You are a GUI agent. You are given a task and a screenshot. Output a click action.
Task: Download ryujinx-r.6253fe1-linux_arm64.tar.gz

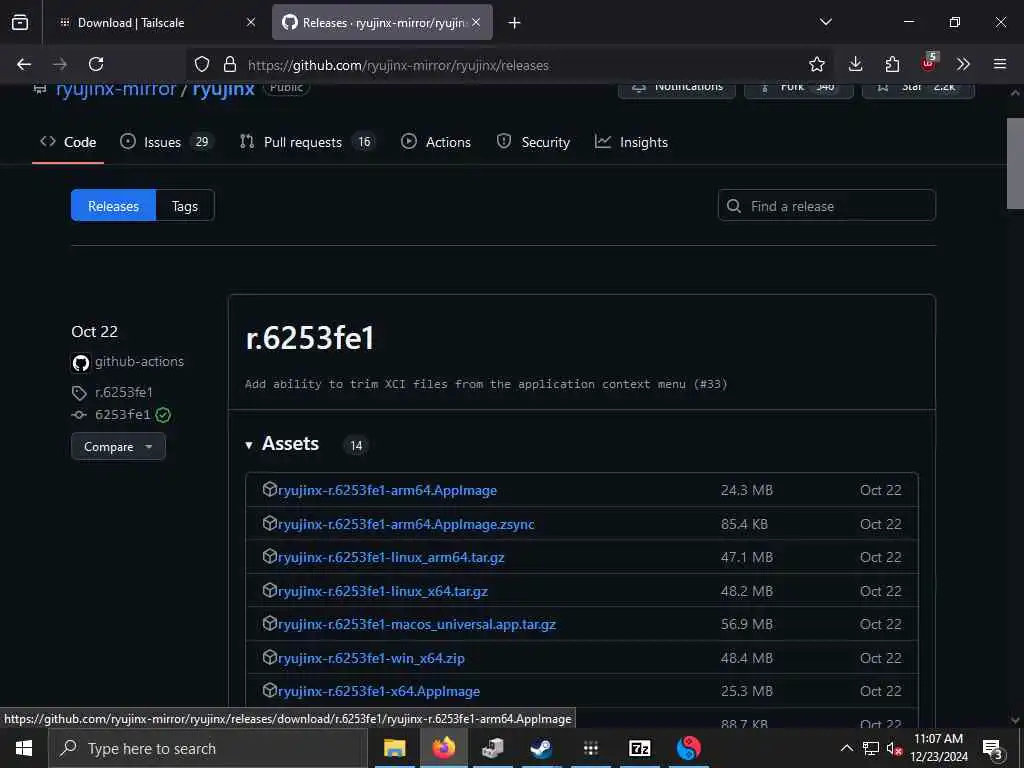click(x=391, y=557)
